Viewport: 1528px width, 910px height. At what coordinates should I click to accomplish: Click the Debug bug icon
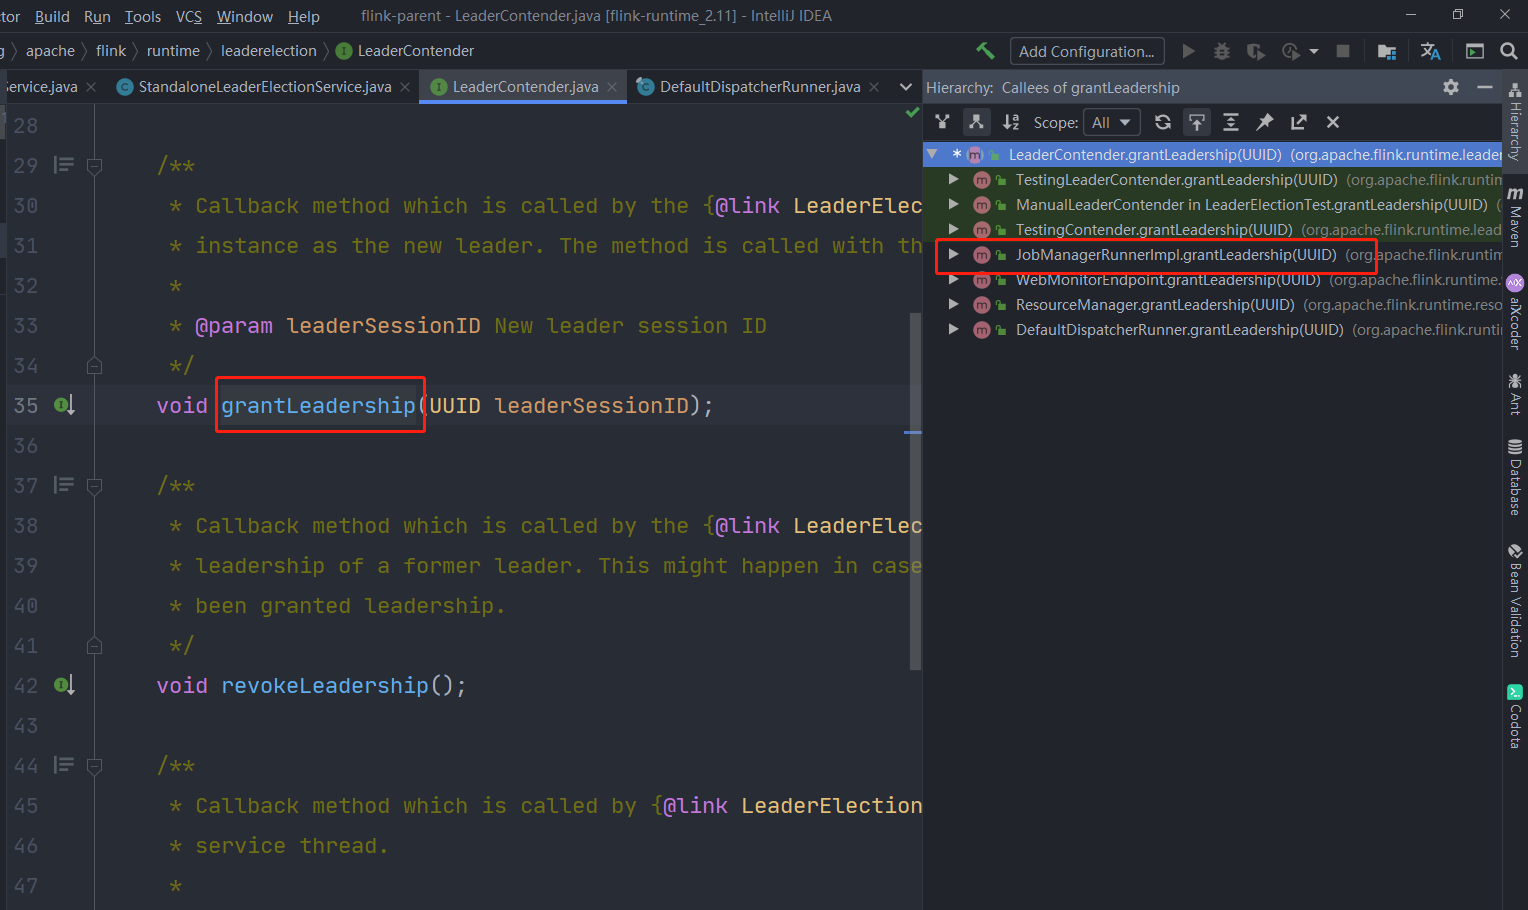(1222, 51)
